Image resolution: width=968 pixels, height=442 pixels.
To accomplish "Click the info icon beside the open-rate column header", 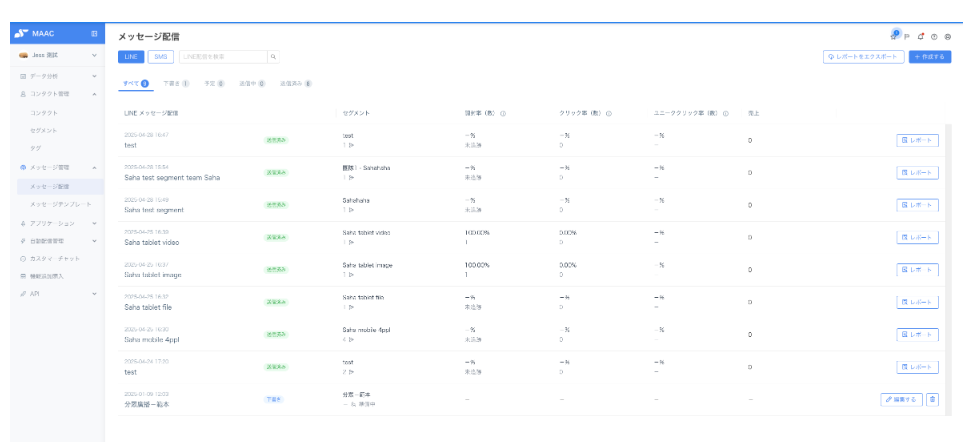I will (x=502, y=113).
